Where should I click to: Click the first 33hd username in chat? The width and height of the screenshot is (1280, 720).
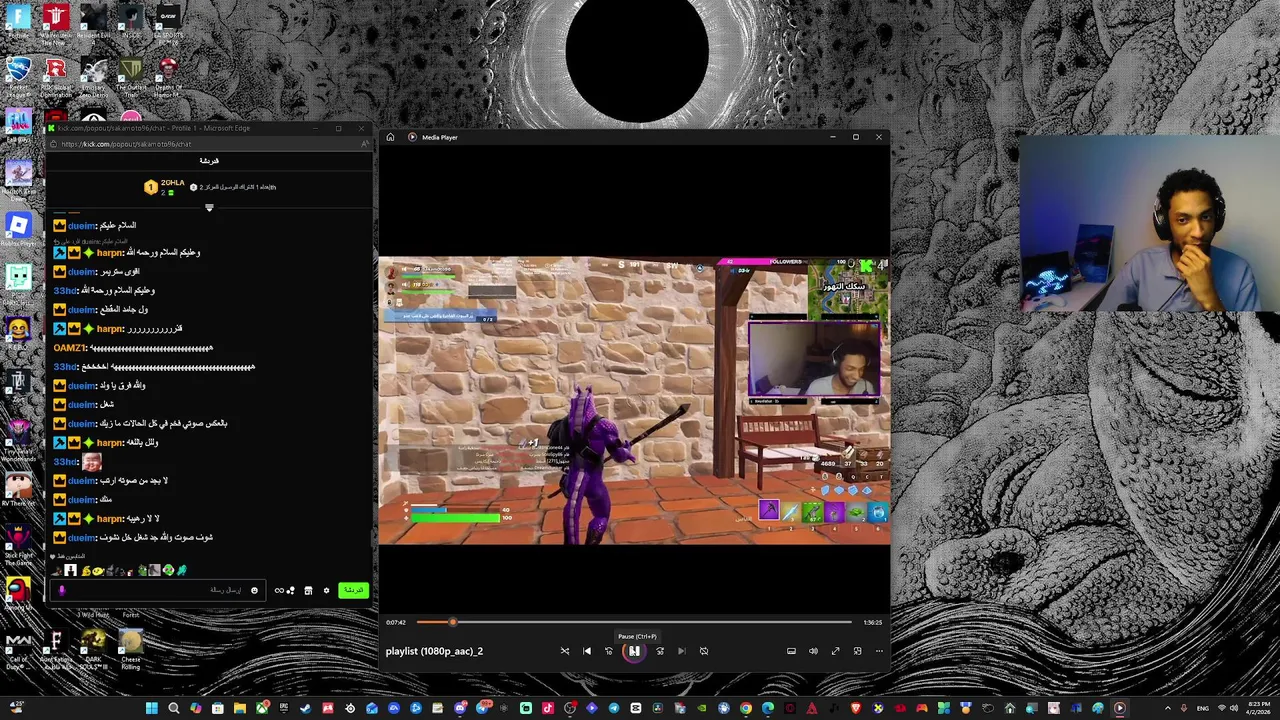click(65, 291)
